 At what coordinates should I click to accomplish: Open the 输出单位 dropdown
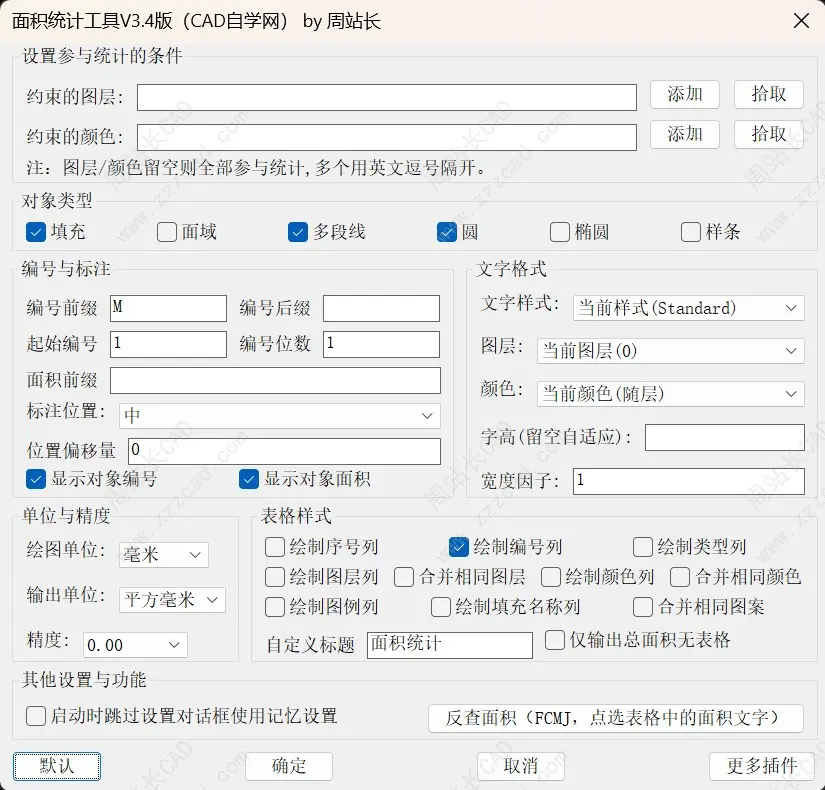172,600
